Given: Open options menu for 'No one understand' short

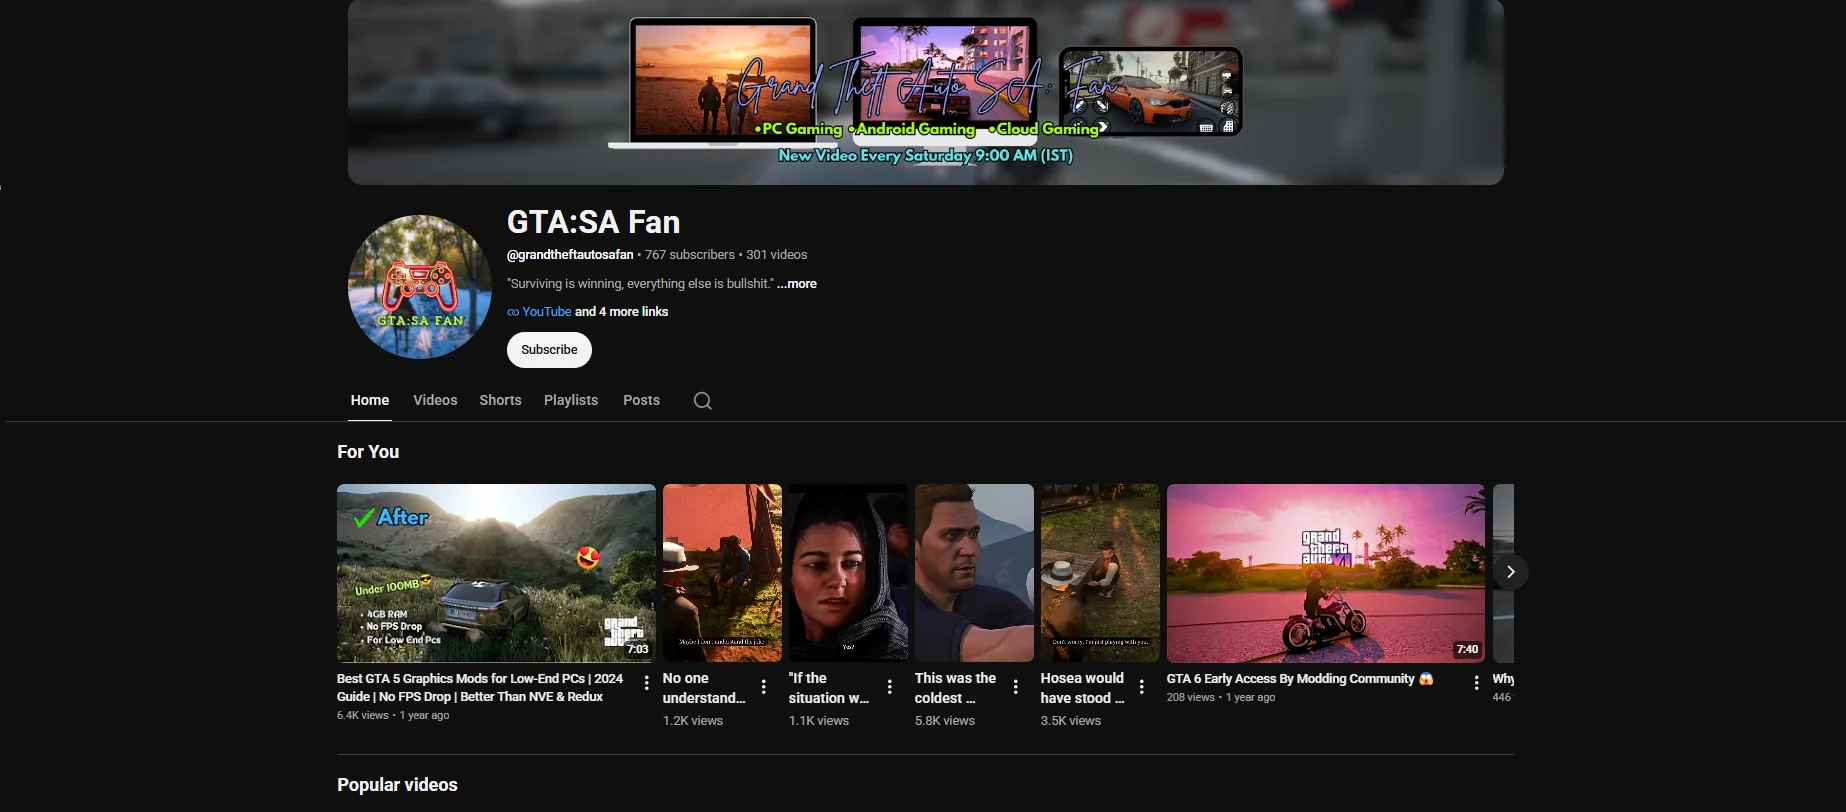Looking at the screenshot, I should pos(764,687).
